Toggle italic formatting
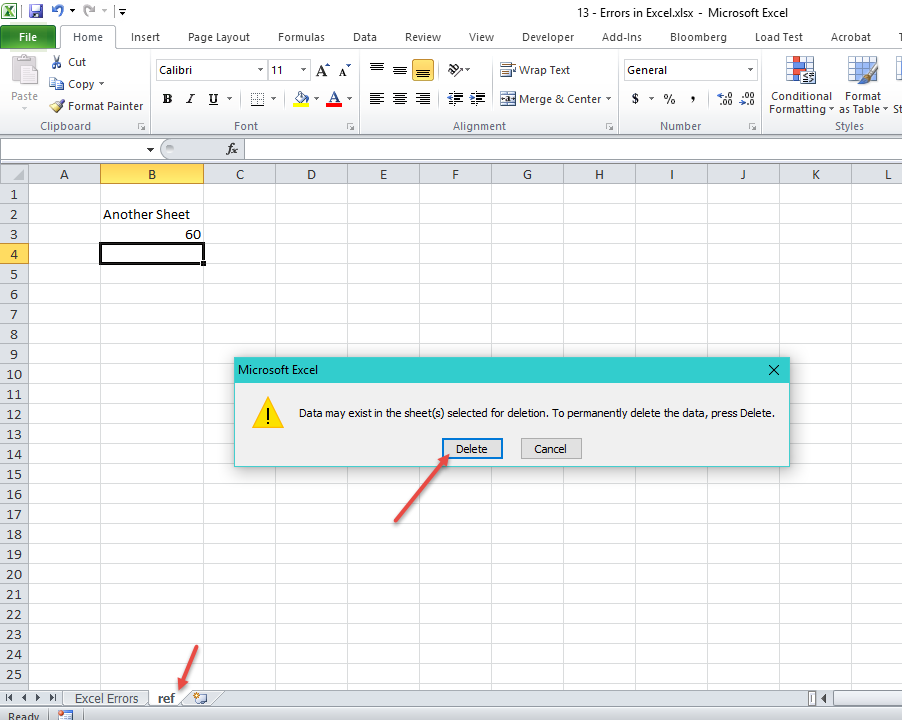902x720 pixels. tap(189, 98)
